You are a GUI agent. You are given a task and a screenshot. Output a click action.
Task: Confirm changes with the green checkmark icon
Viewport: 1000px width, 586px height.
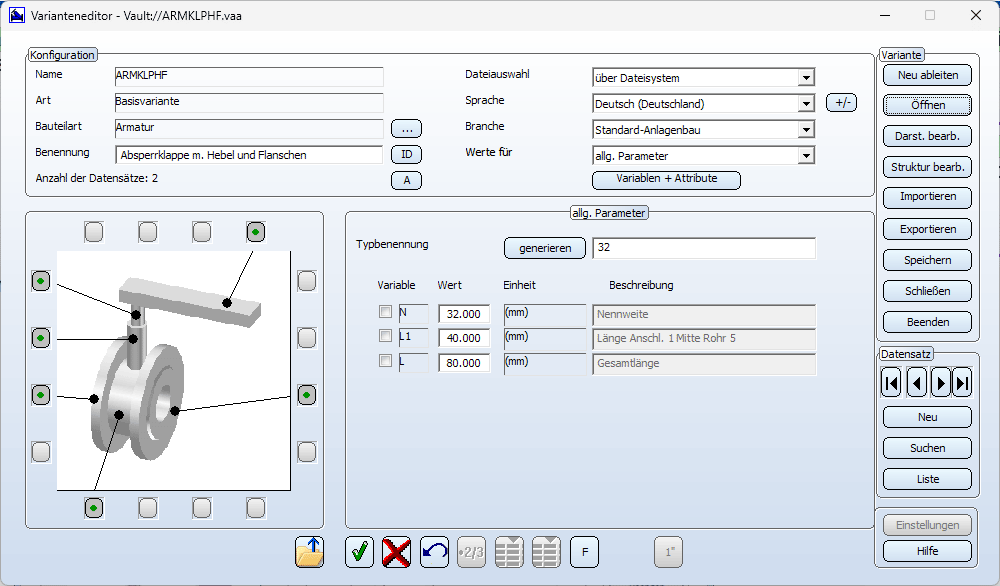point(359,552)
